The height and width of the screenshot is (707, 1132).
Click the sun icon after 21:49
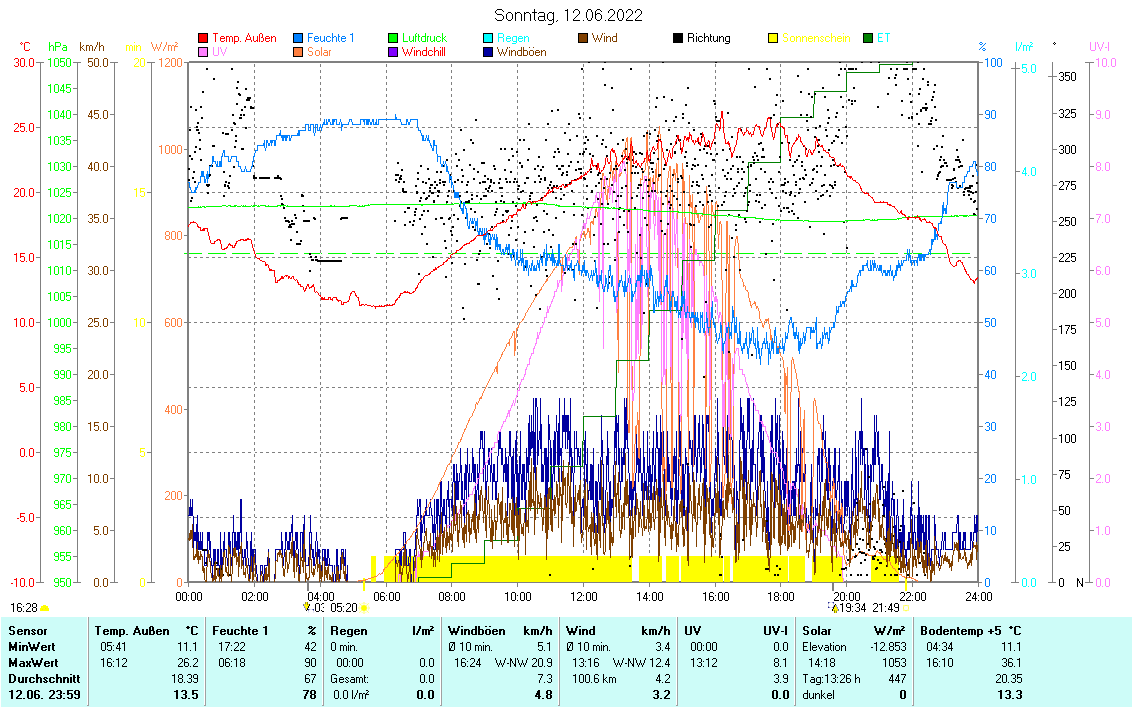tap(906, 608)
